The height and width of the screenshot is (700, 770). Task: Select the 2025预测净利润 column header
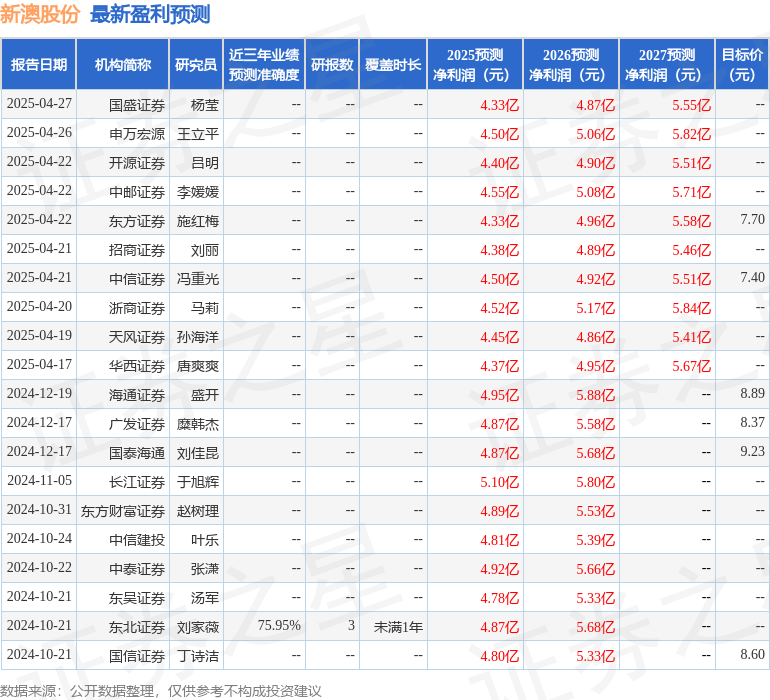point(474,65)
